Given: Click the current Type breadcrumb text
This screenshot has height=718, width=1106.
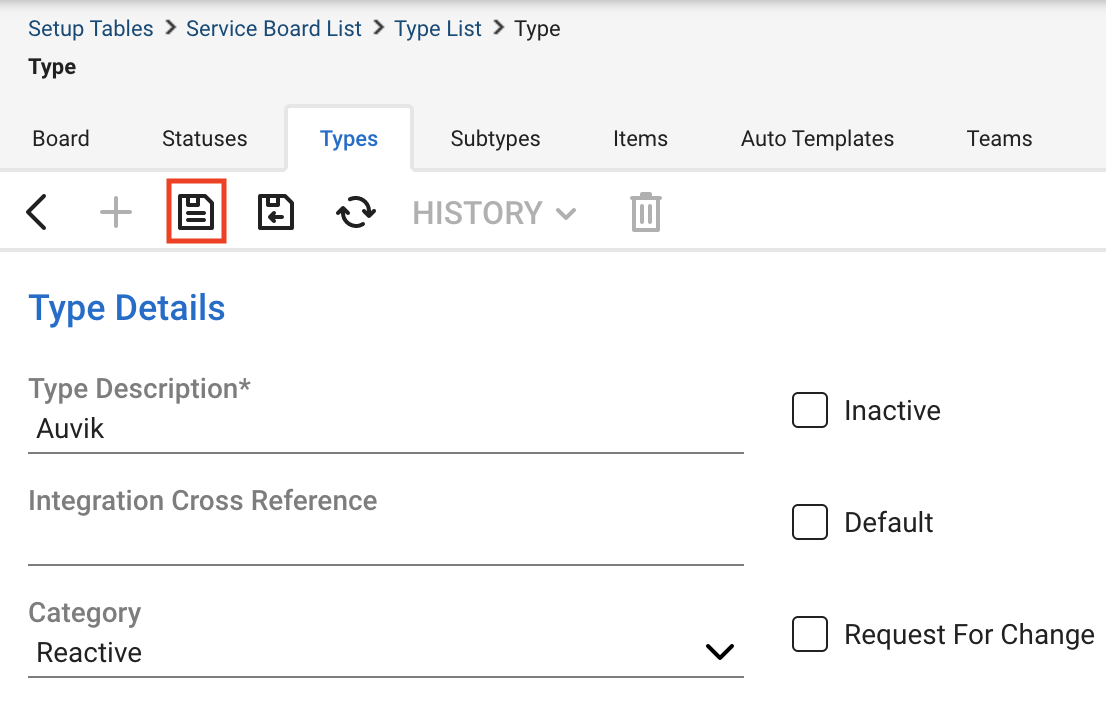Looking at the screenshot, I should (x=537, y=29).
